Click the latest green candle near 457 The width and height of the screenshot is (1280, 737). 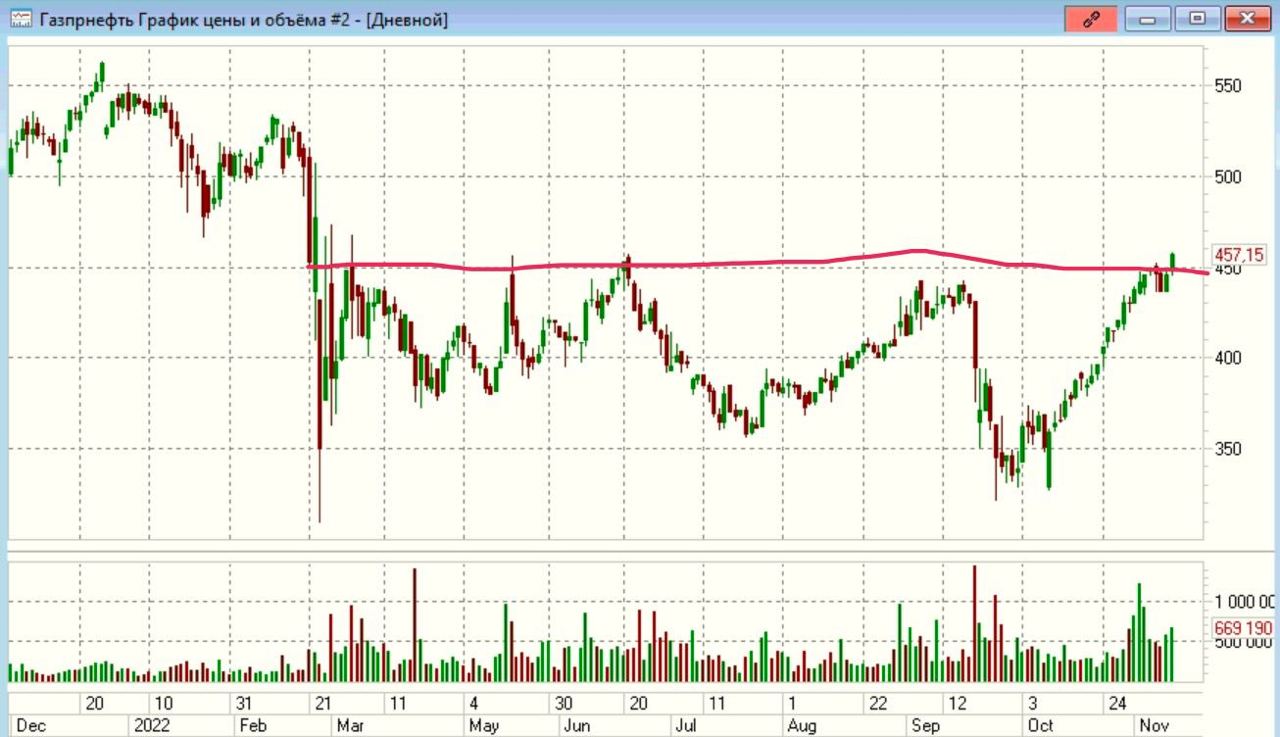(1172, 261)
